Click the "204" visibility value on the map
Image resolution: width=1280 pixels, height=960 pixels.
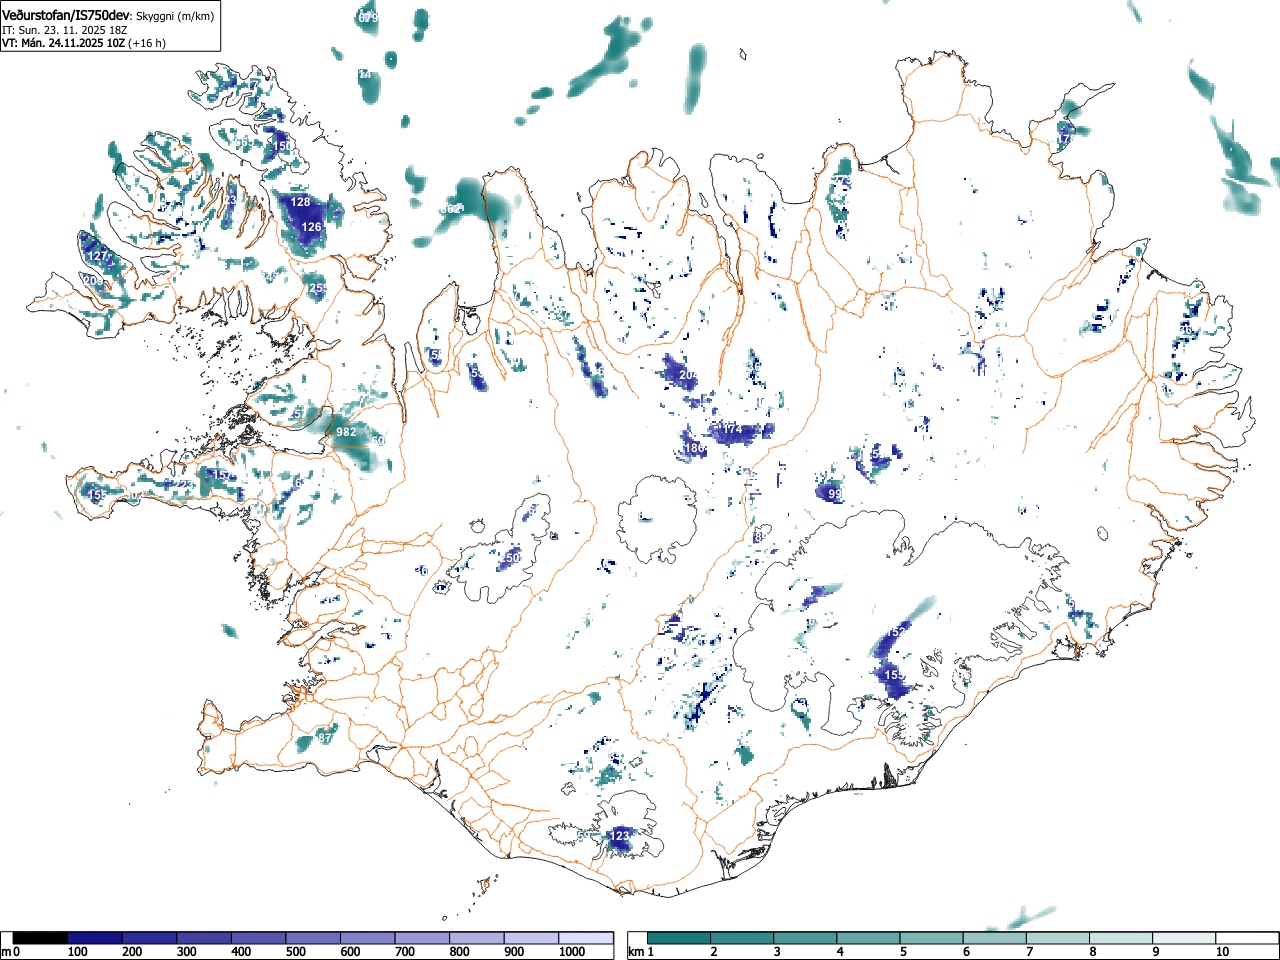pos(688,375)
